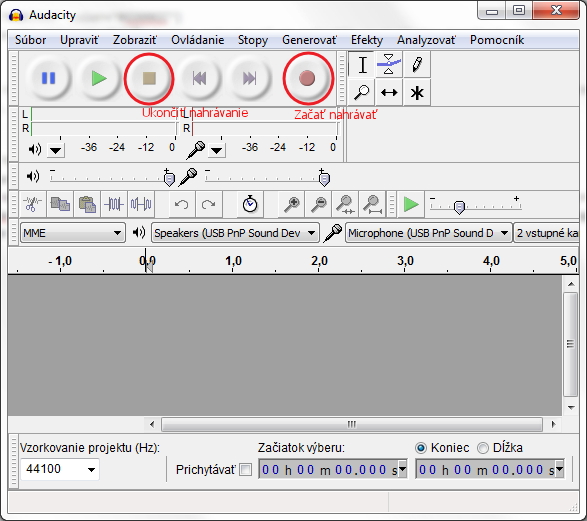Click the vertical scrollbar up arrow
Viewport: 587px width, 521px height.
pos(571,284)
